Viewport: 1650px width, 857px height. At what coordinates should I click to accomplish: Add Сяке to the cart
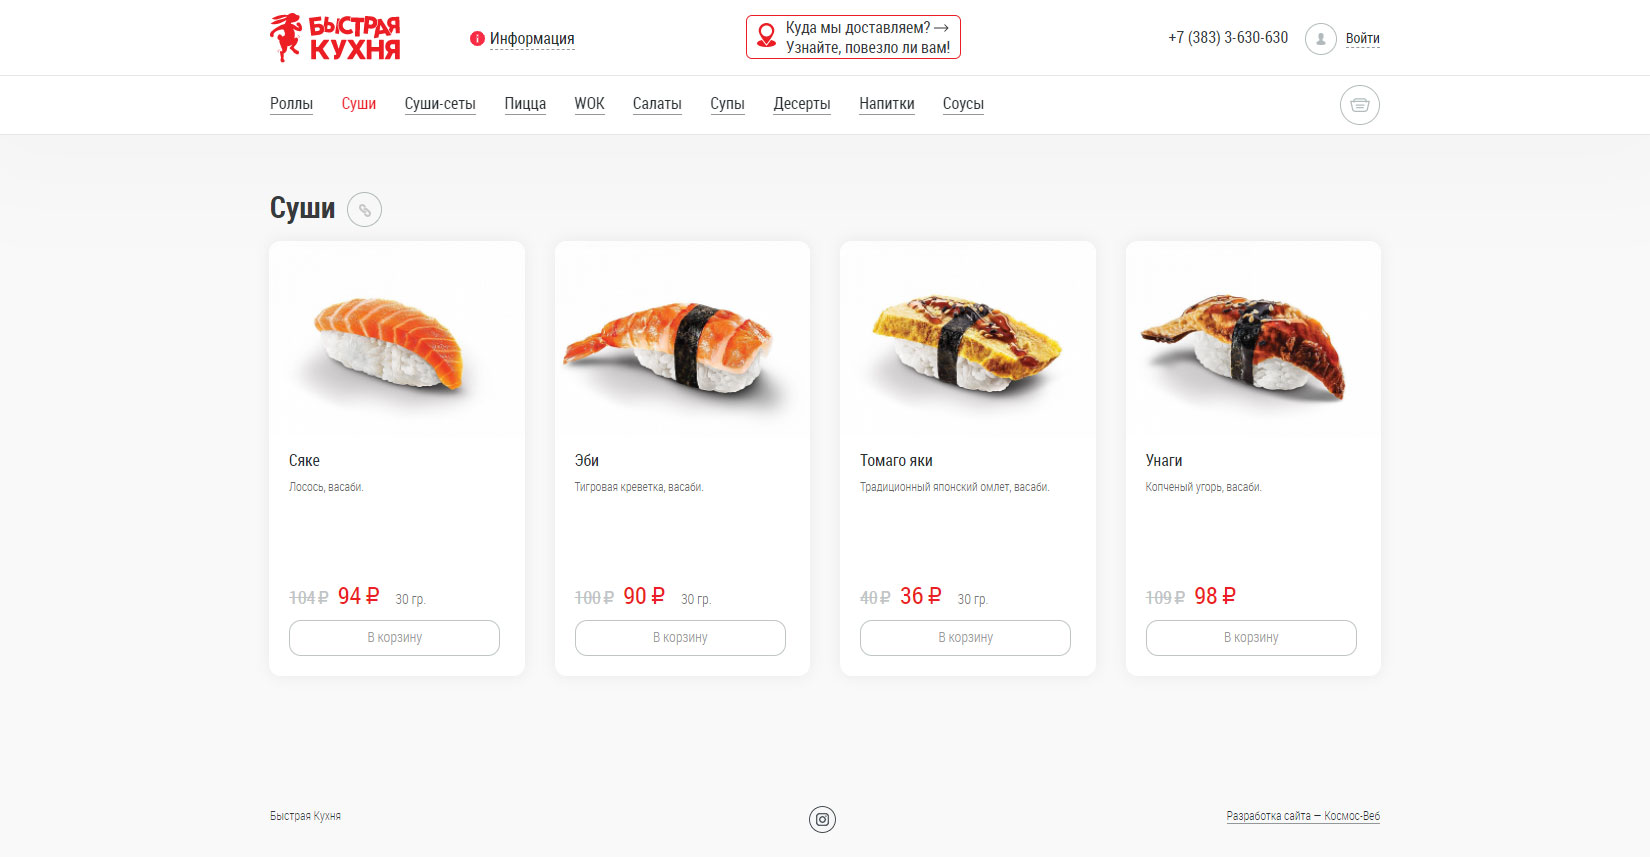(x=394, y=638)
